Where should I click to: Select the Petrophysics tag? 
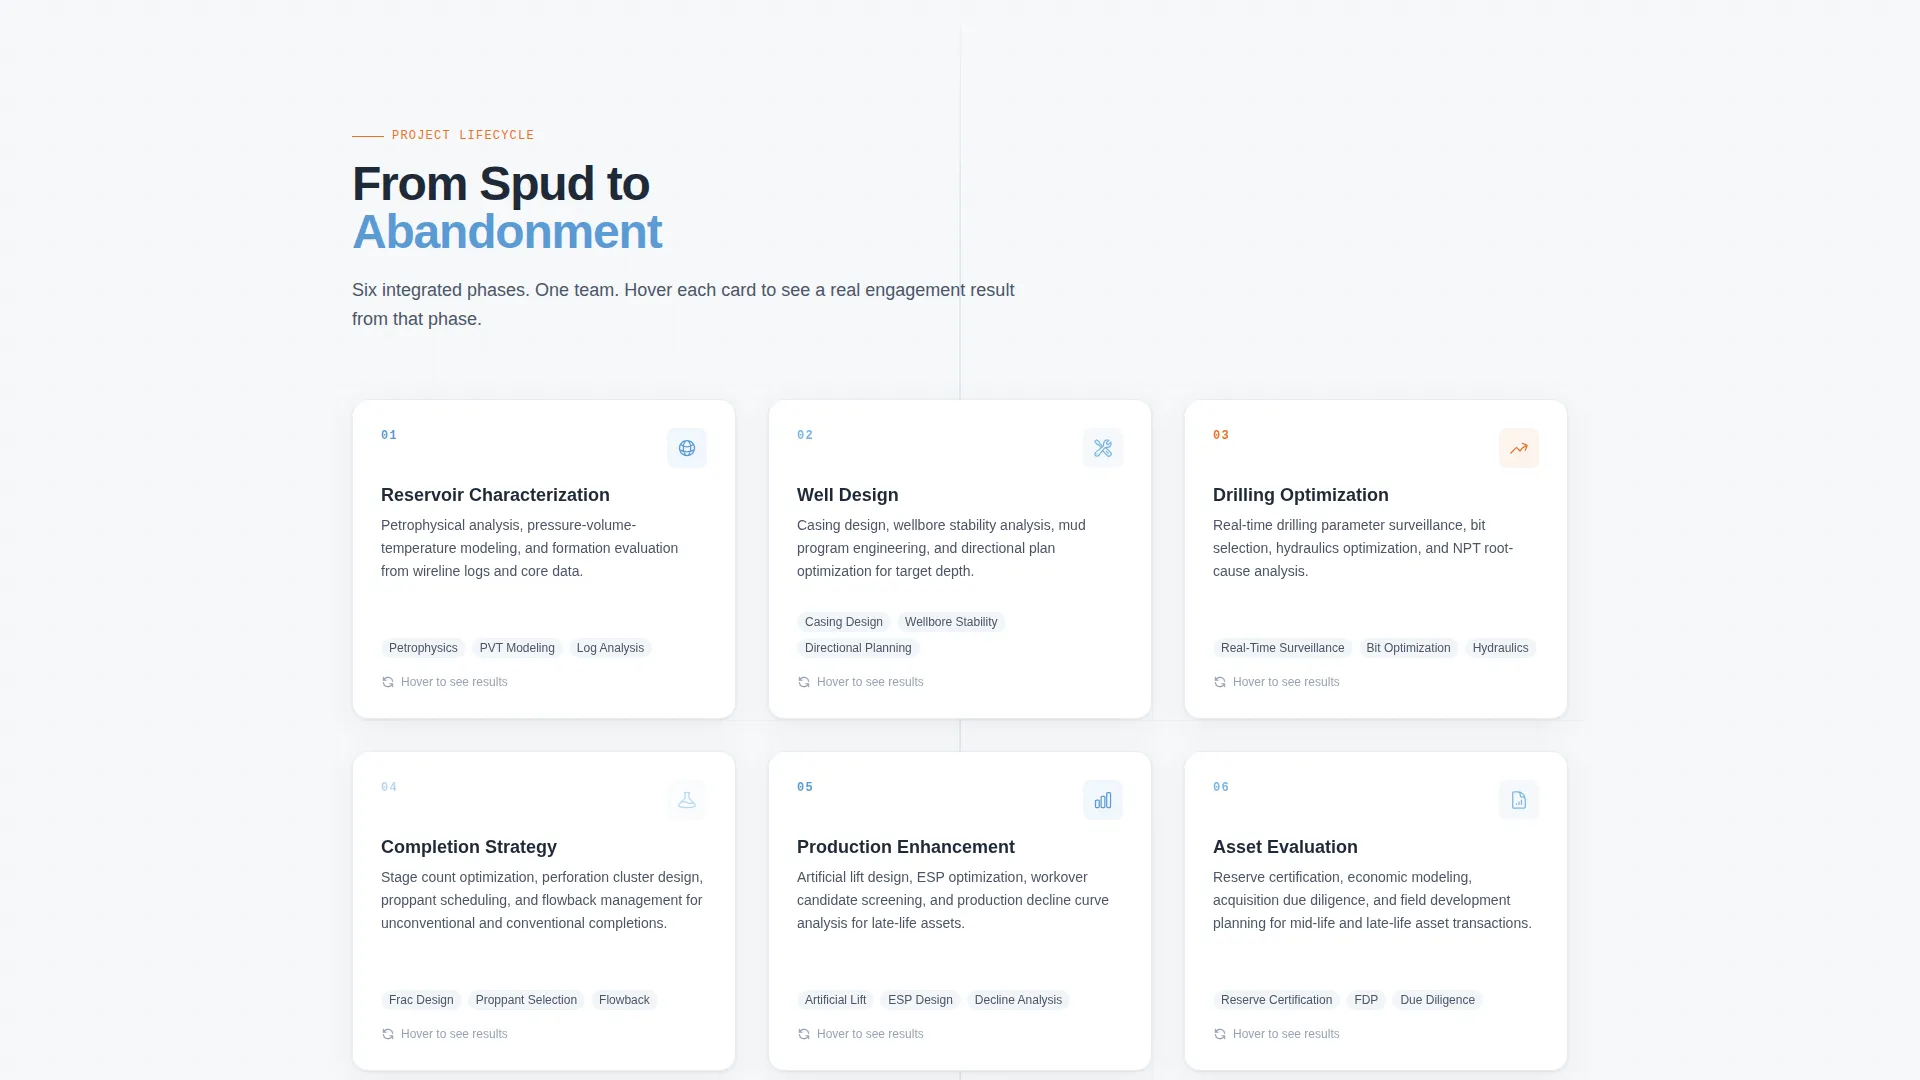pos(423,648)
